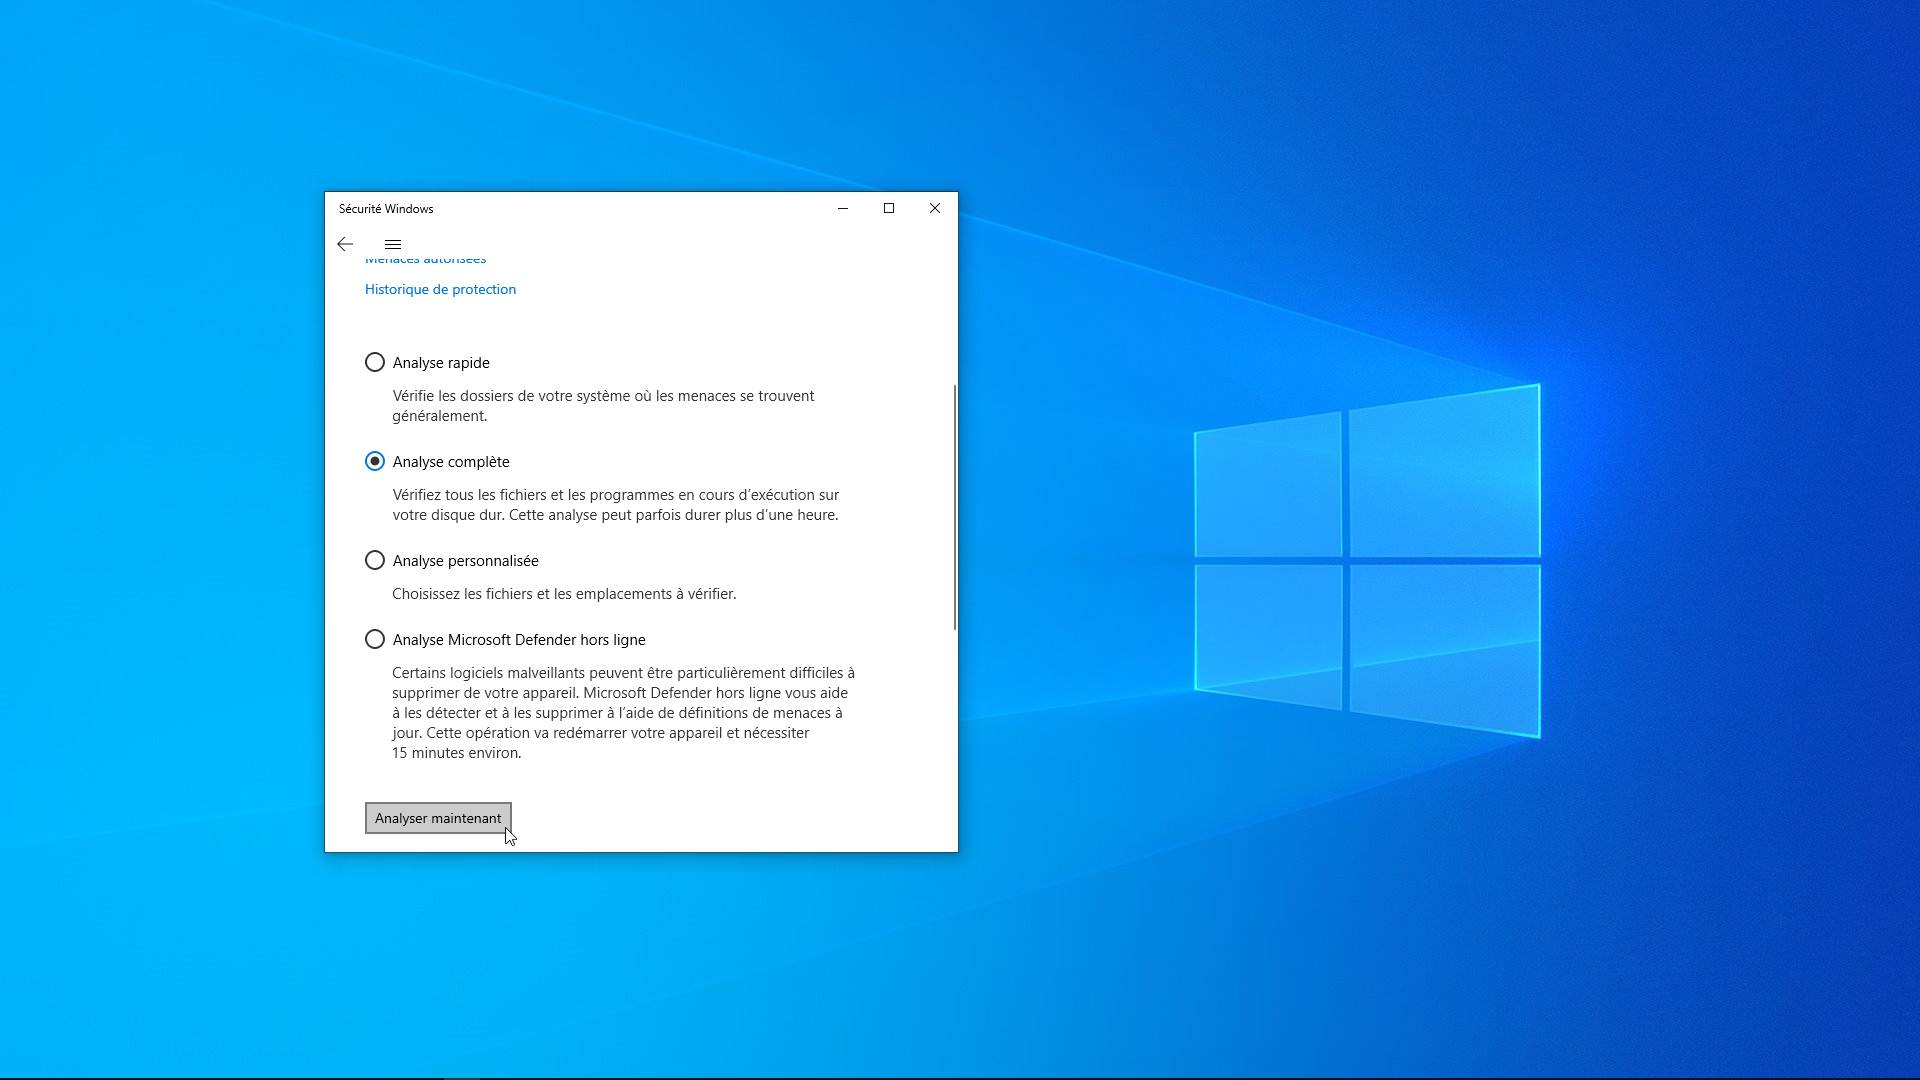The width and height of the screenshot is (1920, 1080).
Task: Click the vertical scrollbar in Sécurité Windows
Action: (x=955, y=507)
